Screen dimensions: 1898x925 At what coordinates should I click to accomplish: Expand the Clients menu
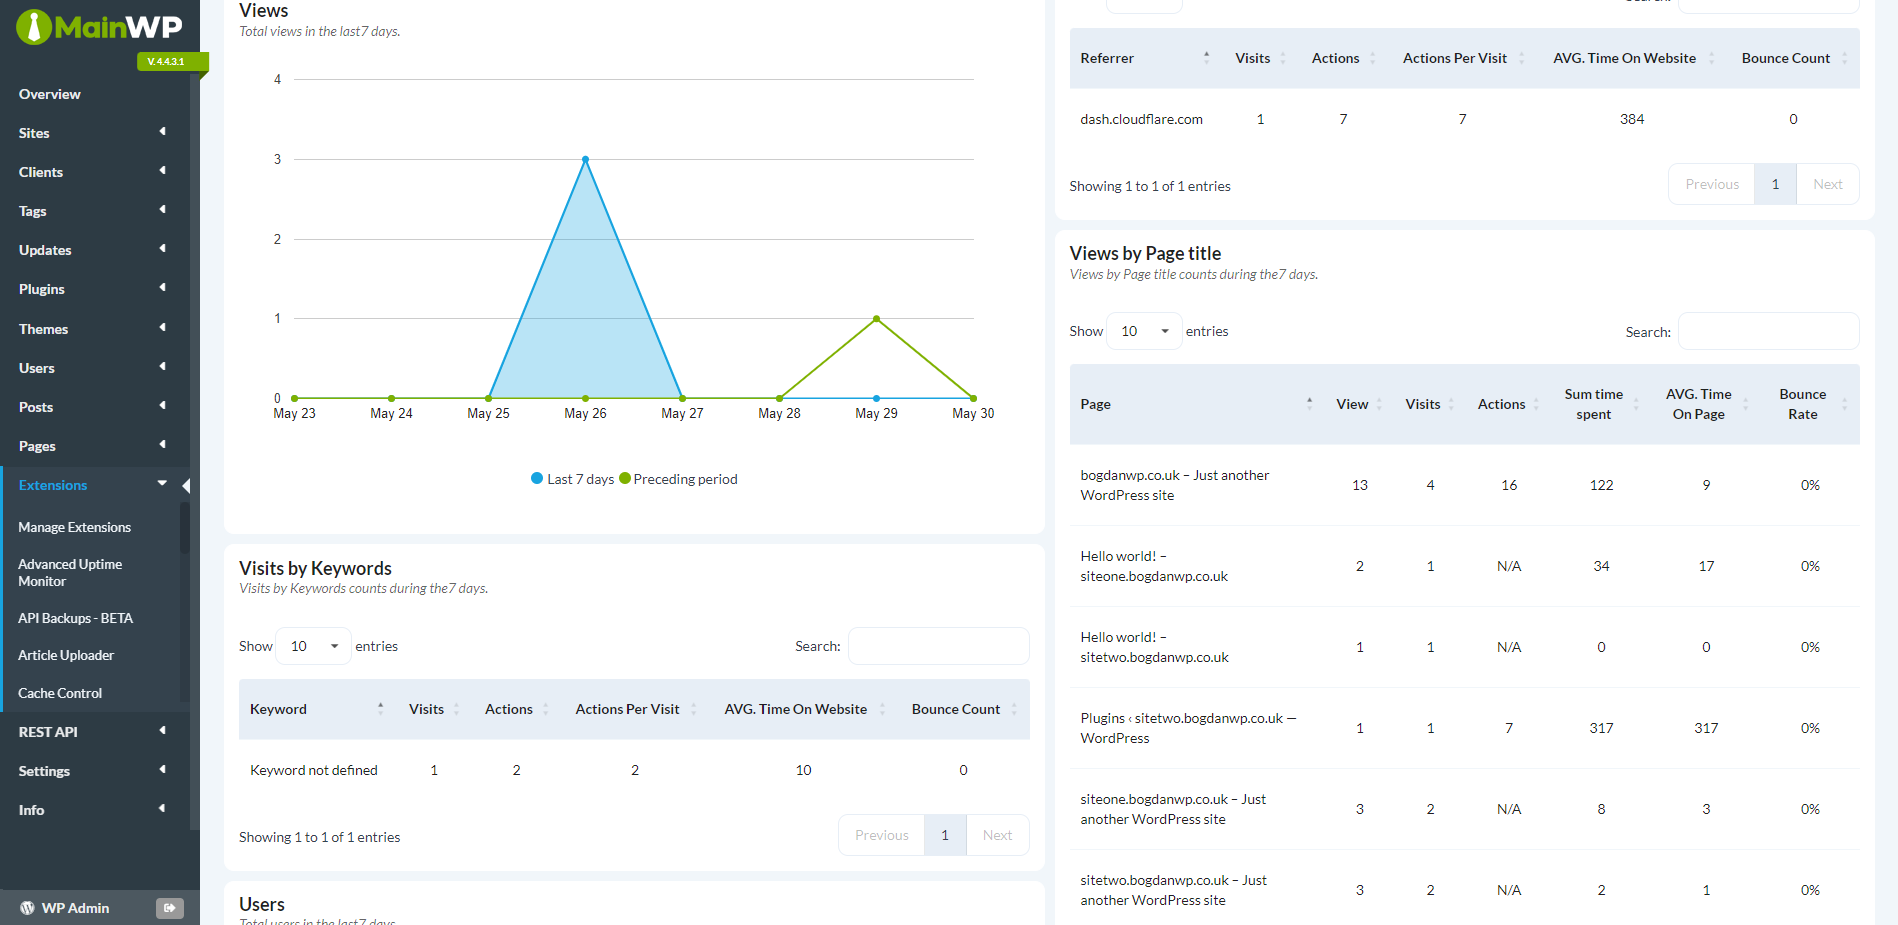(x=94, y=172)
